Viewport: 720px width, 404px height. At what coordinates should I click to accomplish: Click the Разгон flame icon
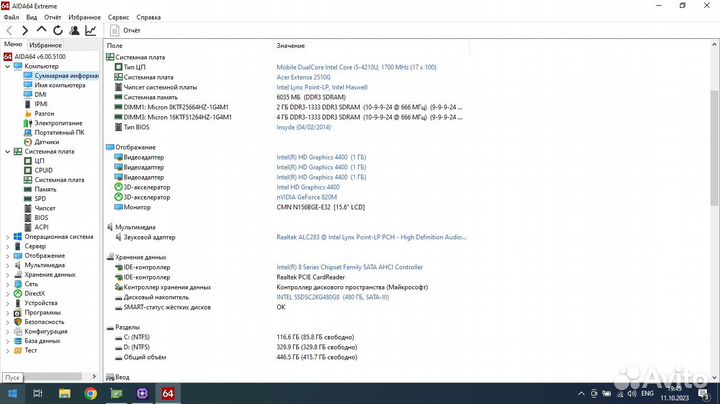pos(28,113)
